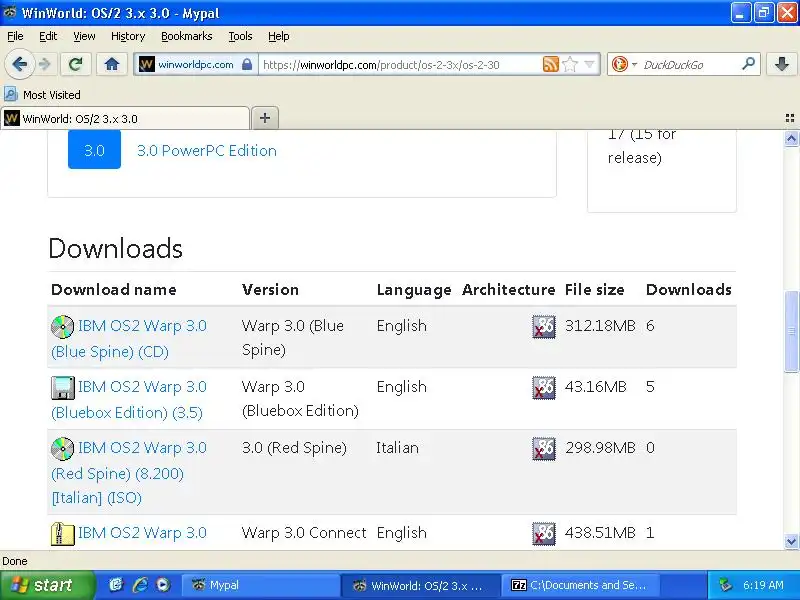Click the address bar URL field

point(401,65)
